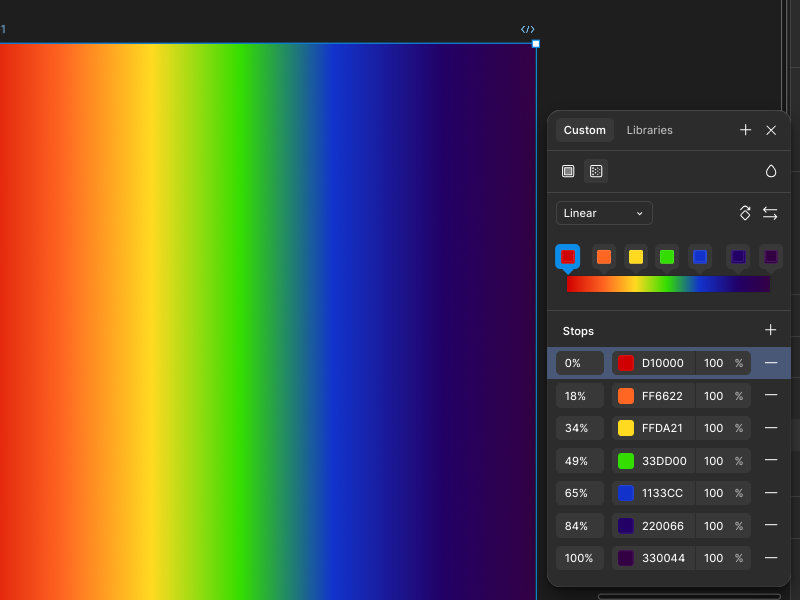Click the opacity field of the FF6622 stop
Viewport: 800px width, 600px height.
[723, 396]
